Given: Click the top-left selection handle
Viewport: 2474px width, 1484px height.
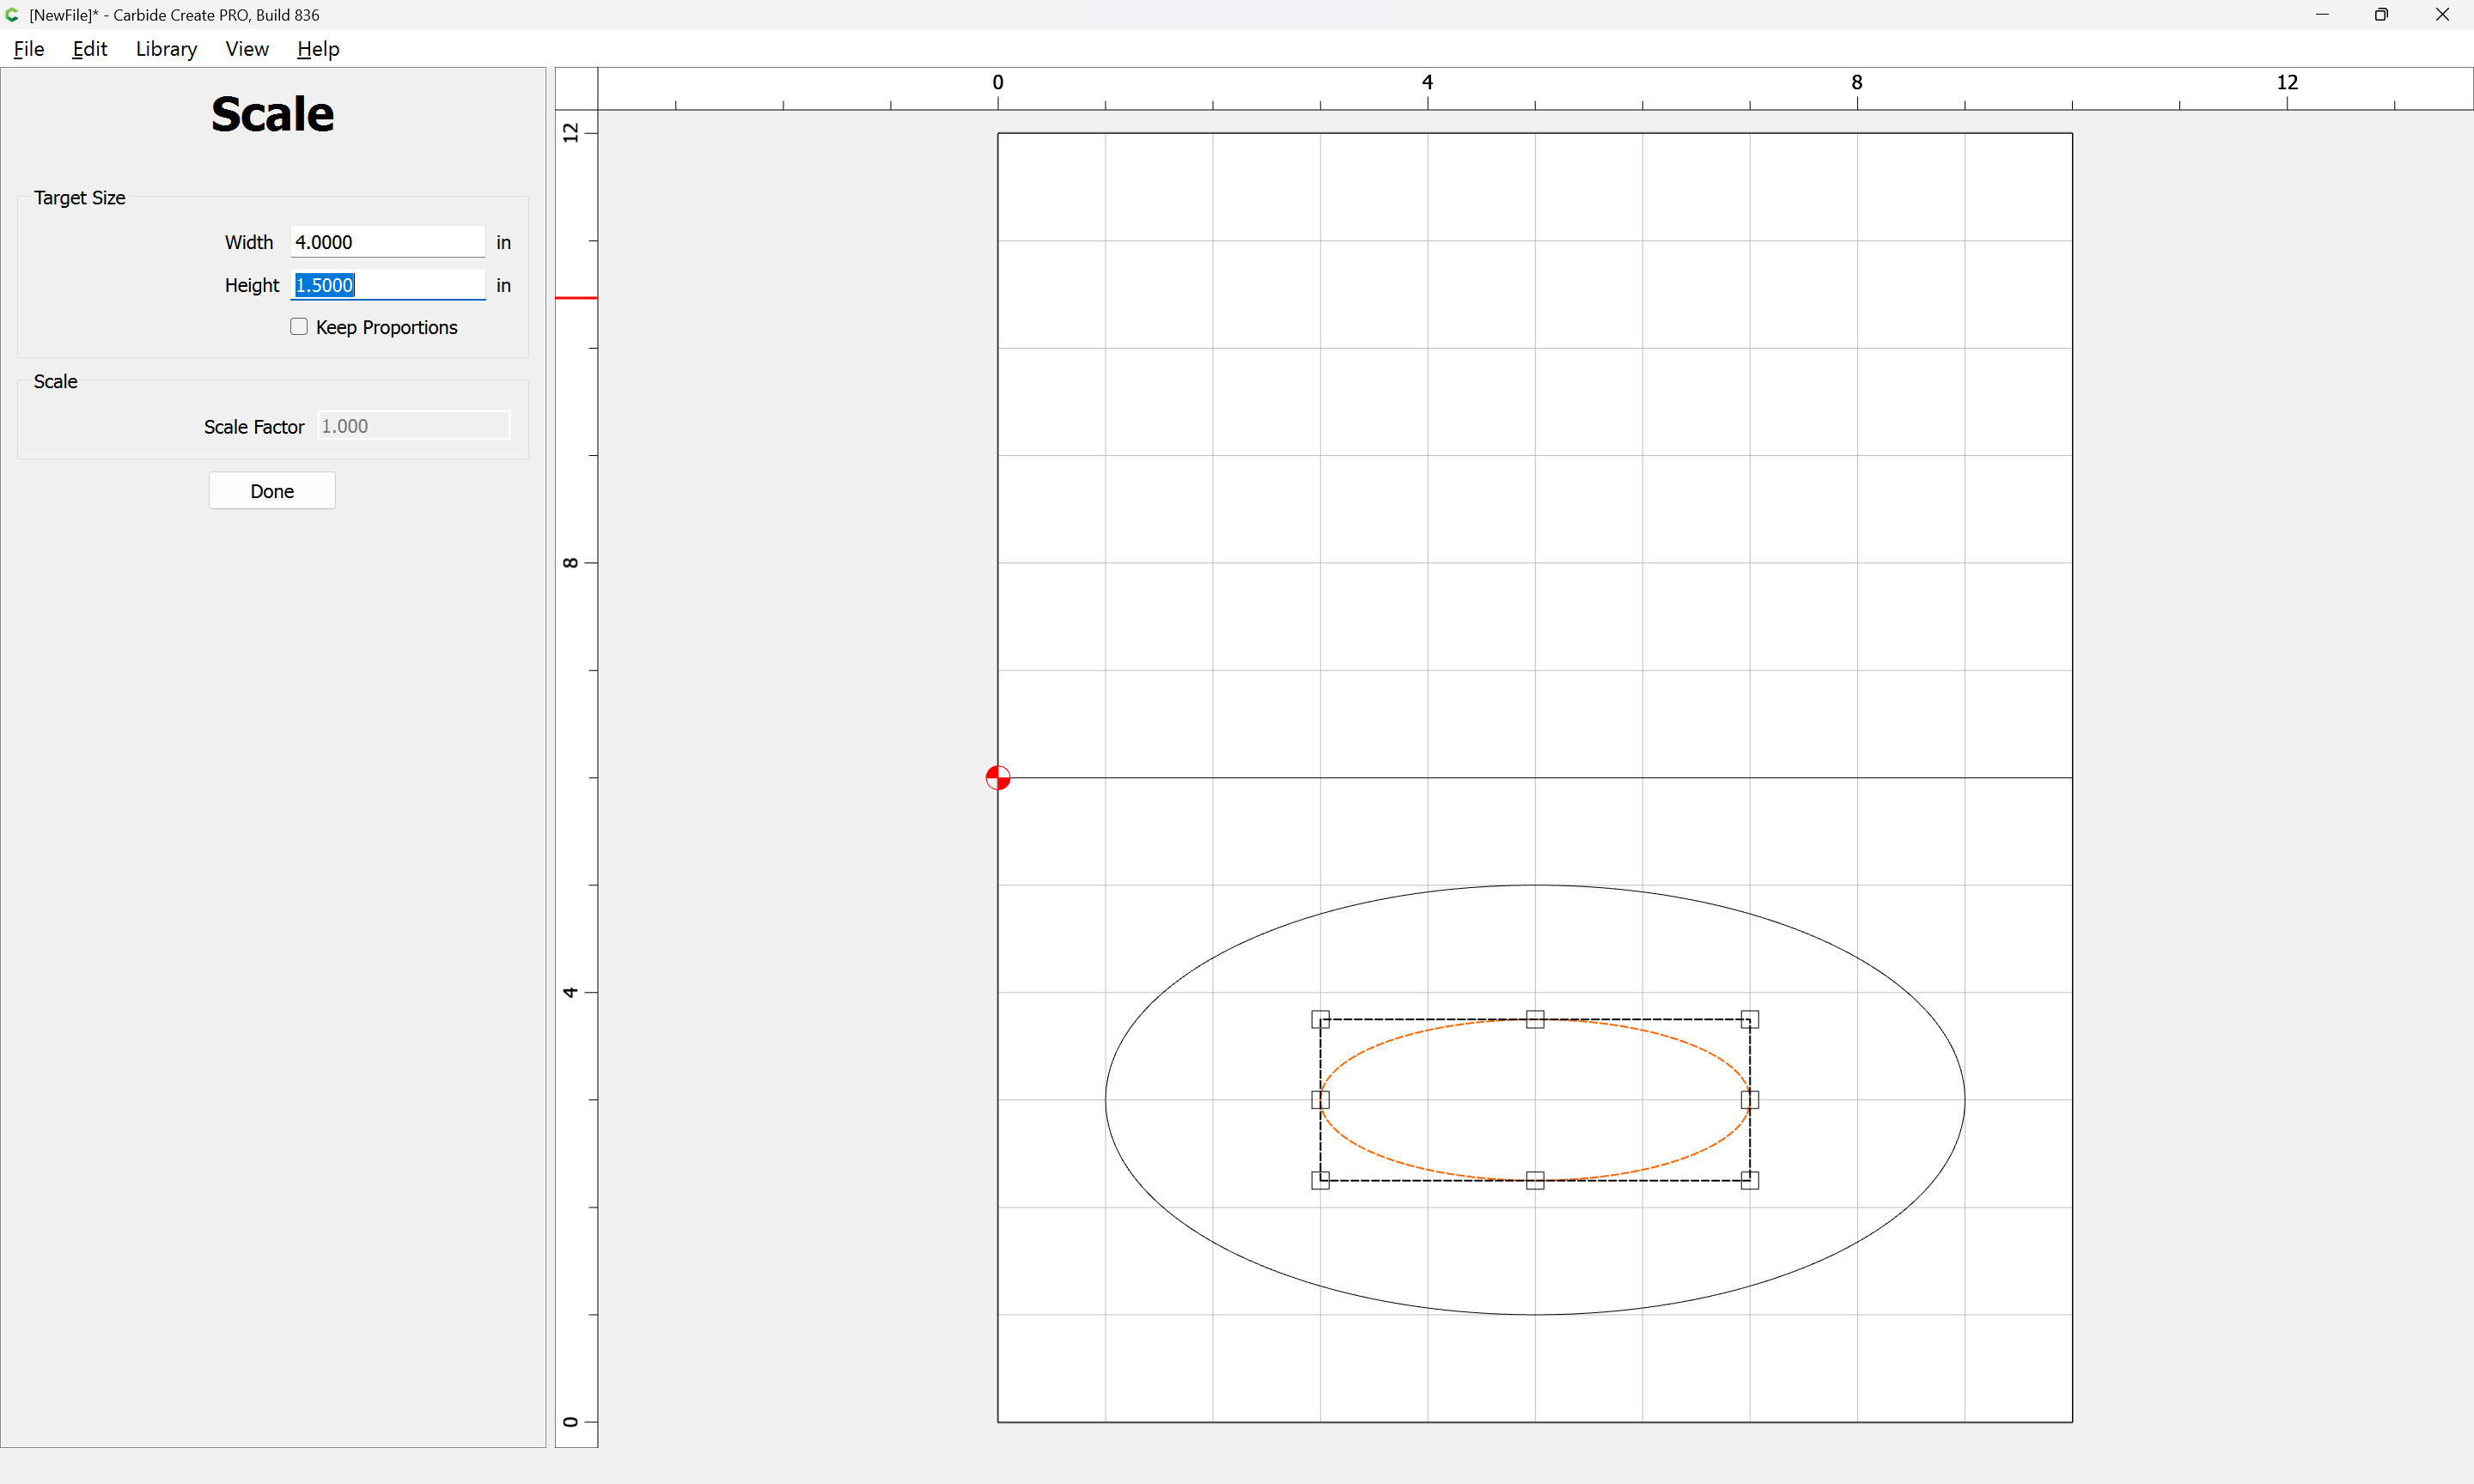Looking at the screenshot, I should [1320, 1019].
